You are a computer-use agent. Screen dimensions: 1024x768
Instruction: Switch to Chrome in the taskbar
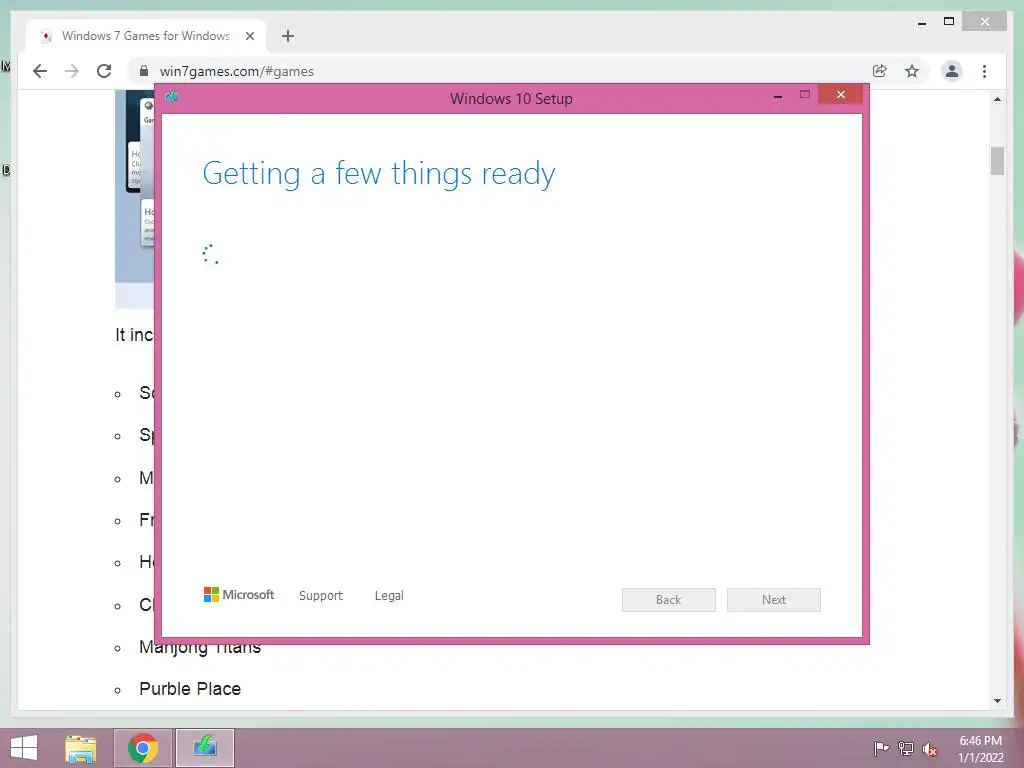tap(143, 748)
